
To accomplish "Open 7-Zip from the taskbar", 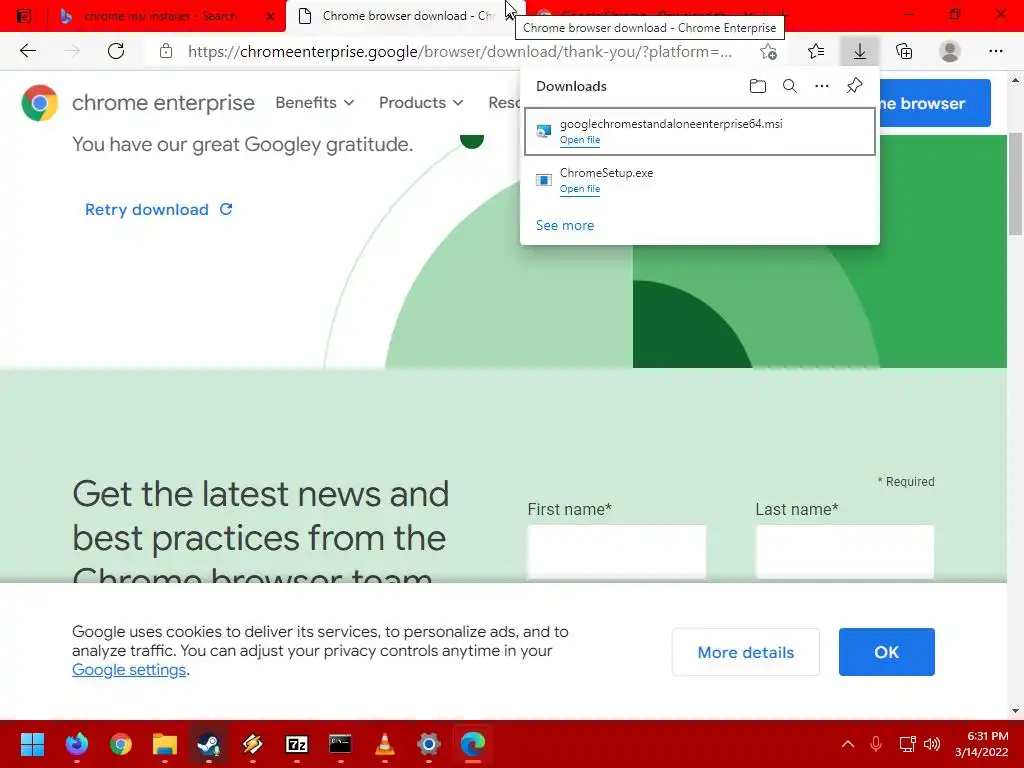I will click(296, 744).
